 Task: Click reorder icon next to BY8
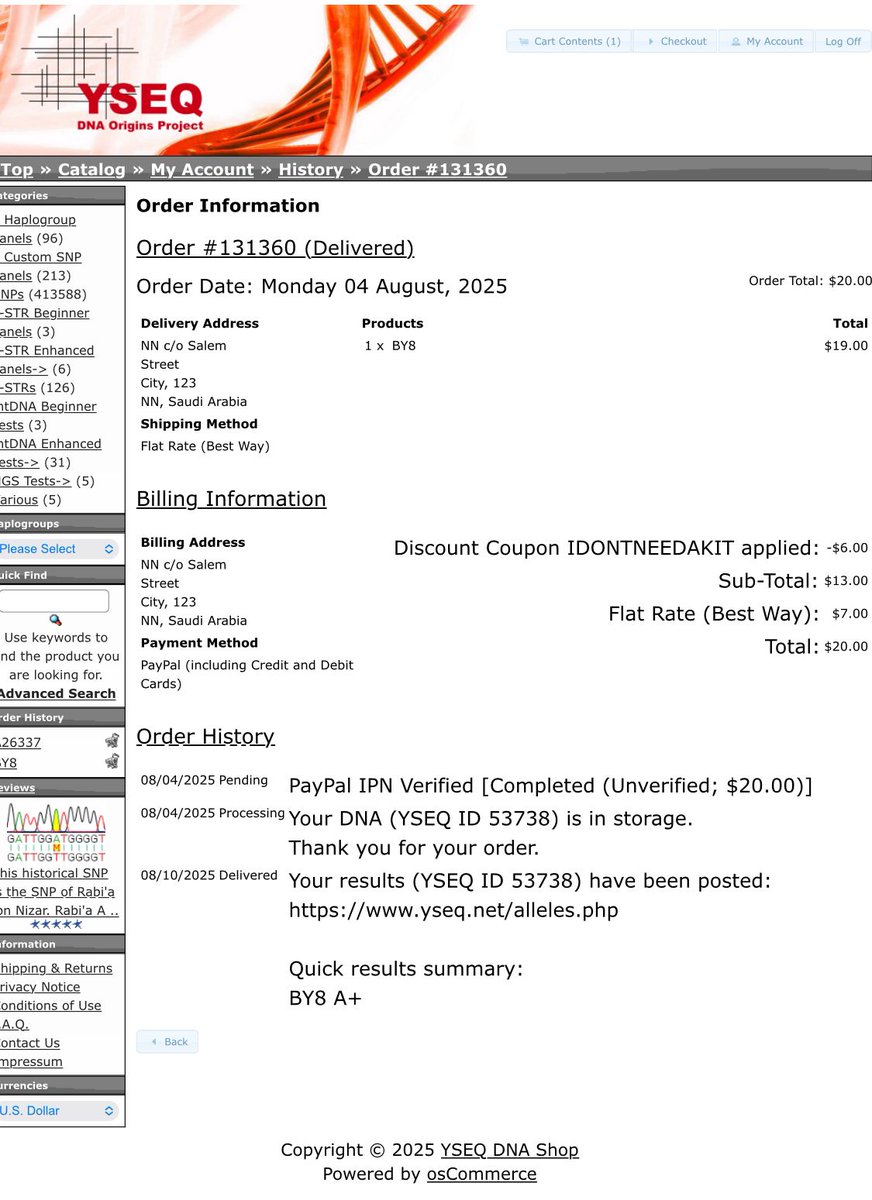click(112, 761)
